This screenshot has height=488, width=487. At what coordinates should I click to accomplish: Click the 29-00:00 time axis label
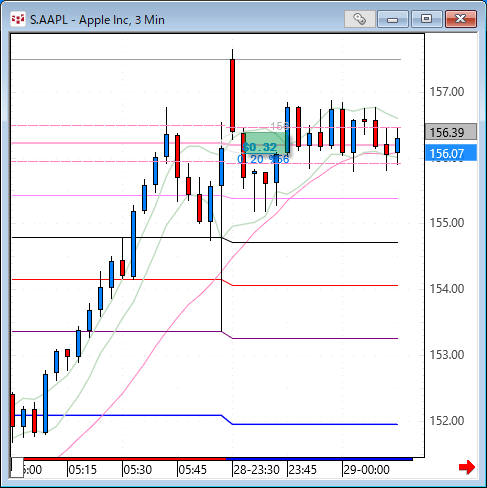pos(366,470)
